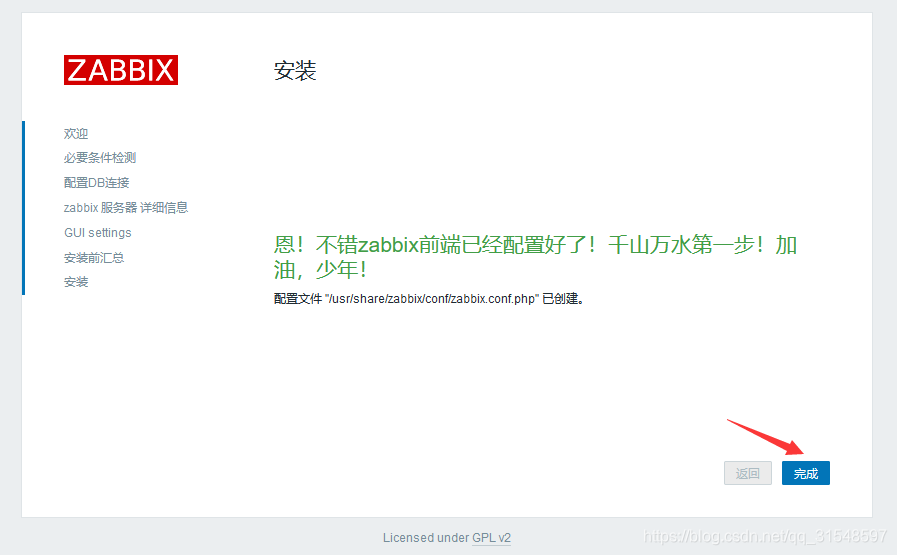Click the green congratulation message text
The height and width of the screenshot is (555, 897).
[x=535, y=257]
